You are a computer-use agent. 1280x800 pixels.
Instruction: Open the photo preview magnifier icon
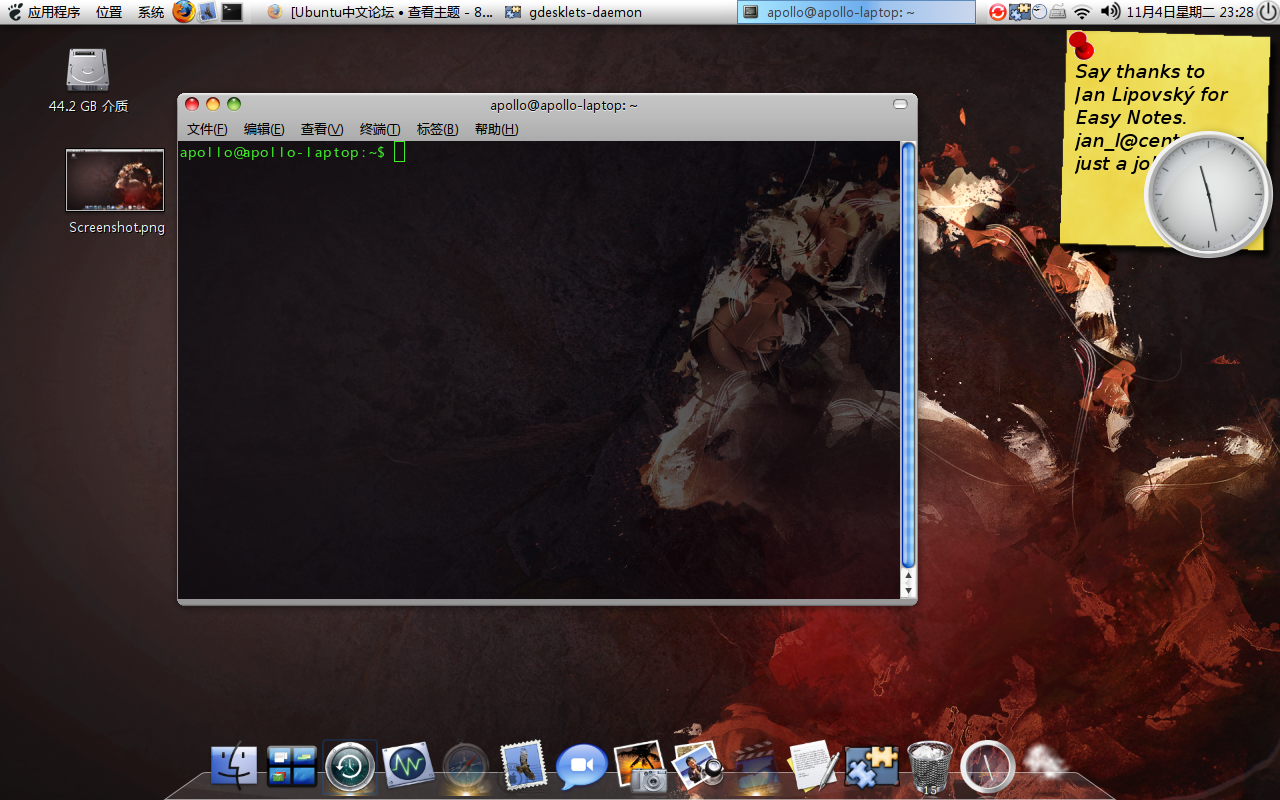pos(698,766)
